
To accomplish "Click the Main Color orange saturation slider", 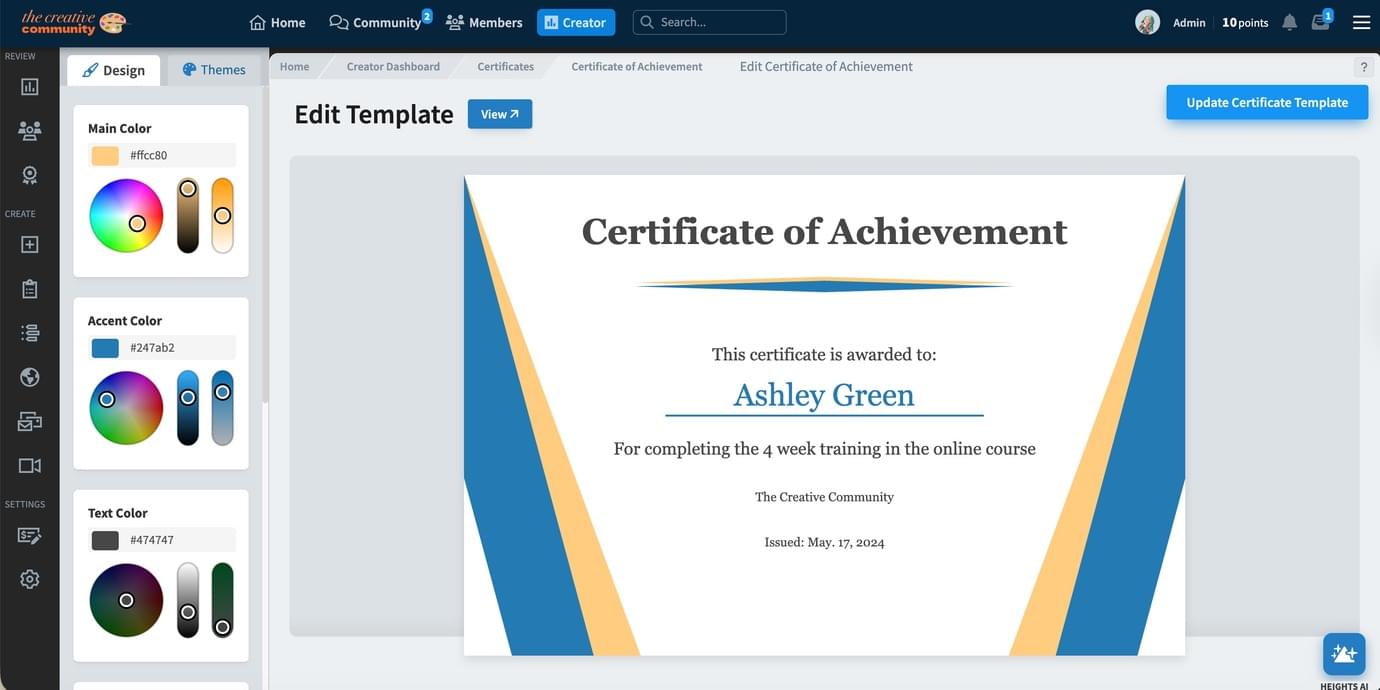I will pos(223,216).
